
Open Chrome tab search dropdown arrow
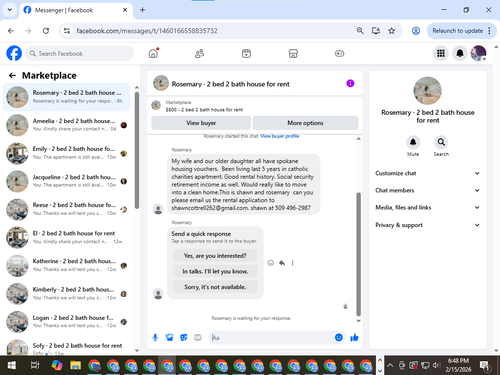click(x=10, y=10)
